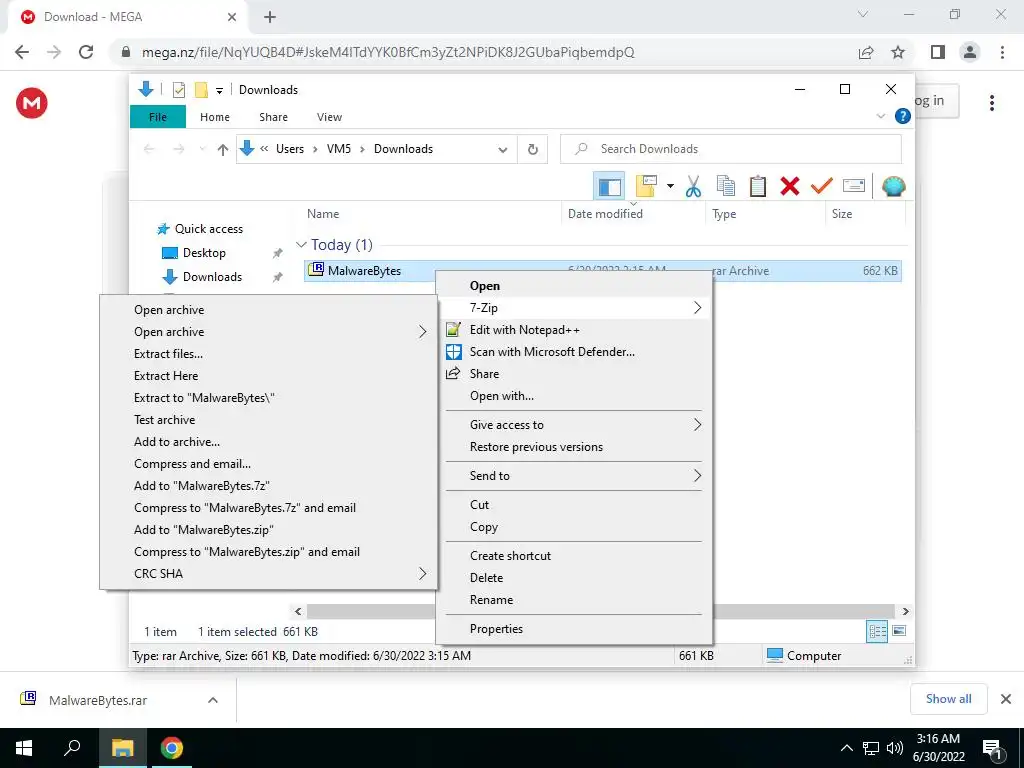The height and width of the screenshot is (768, 1024).
Task: Click the Windows Start button
Action: point(24,748)
